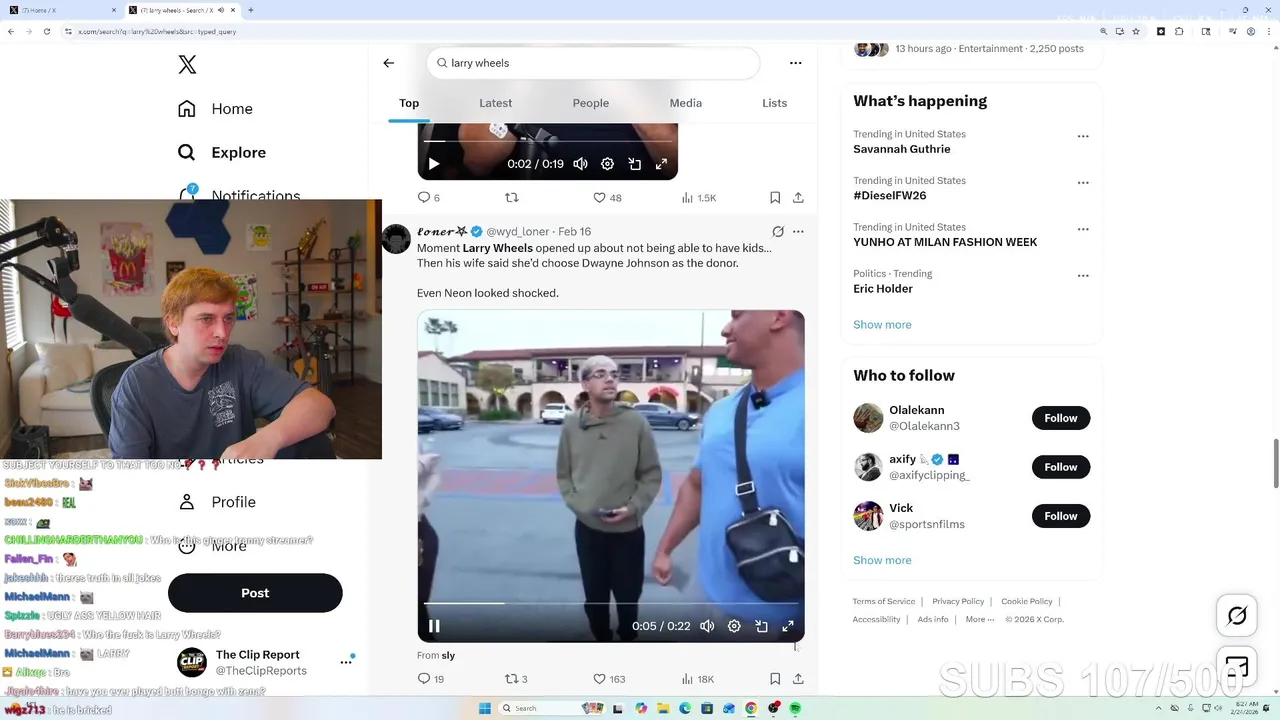Expand the 0:19 video to fullscreen
Screen dimensions: 1280x720
coord(661,164)
